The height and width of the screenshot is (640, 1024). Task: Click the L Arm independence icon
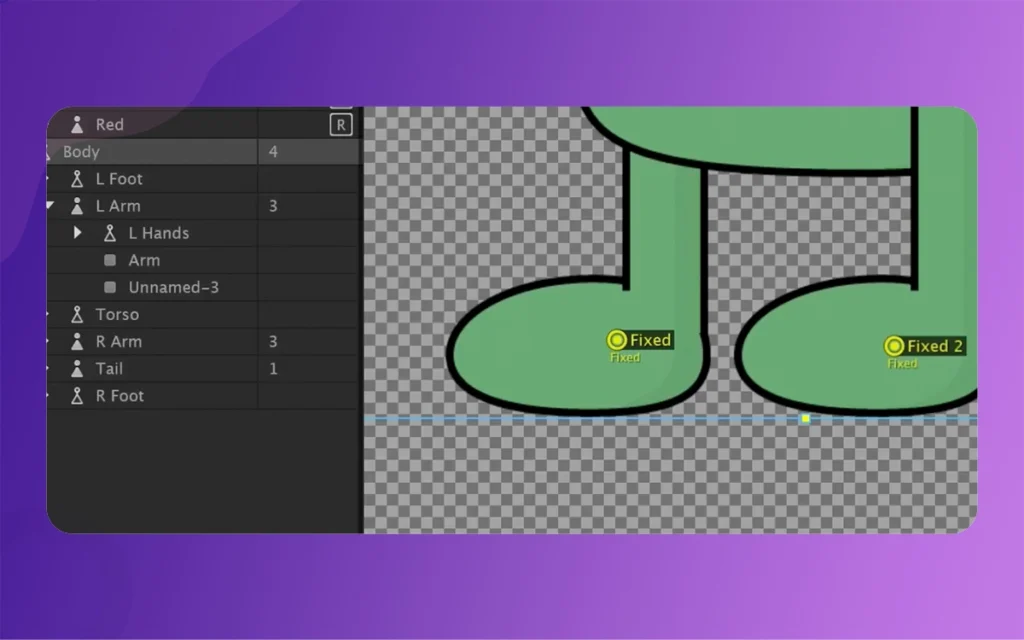tap(77, 206)
